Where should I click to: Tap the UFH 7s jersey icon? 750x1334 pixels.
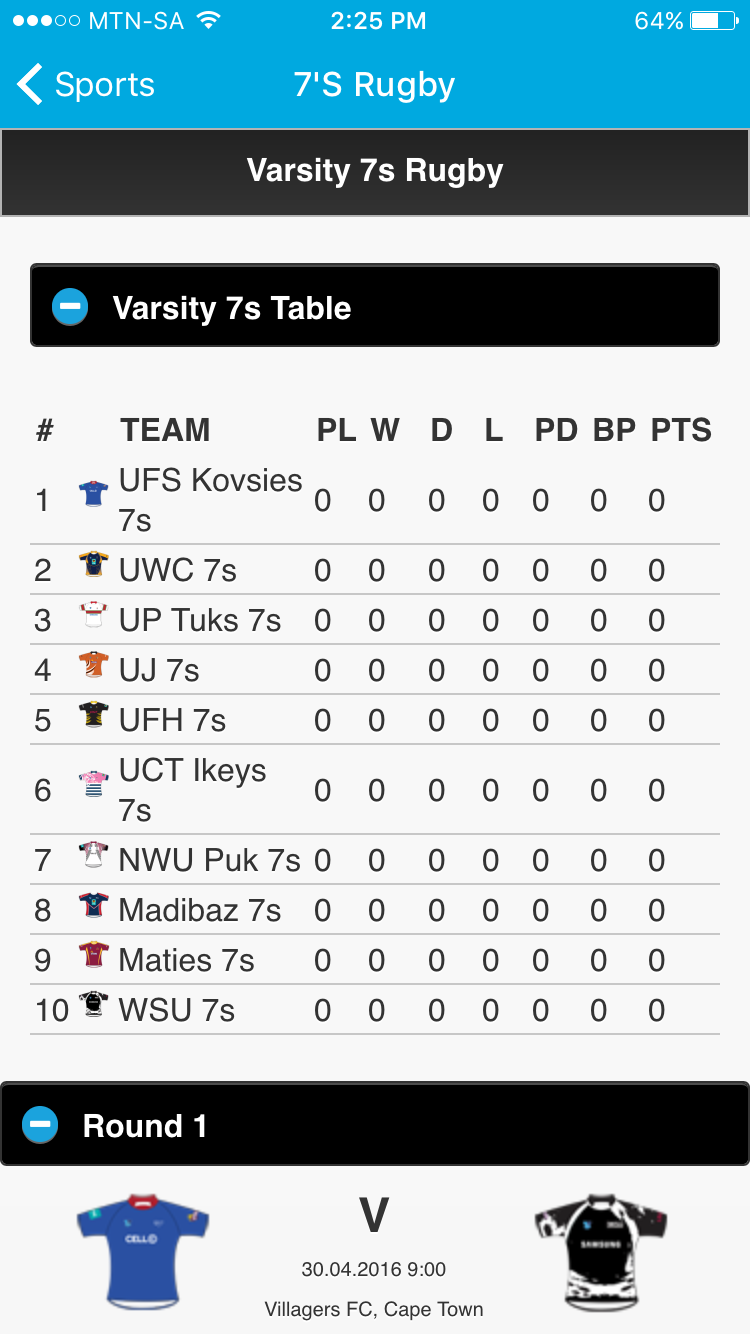coord(93,715)
